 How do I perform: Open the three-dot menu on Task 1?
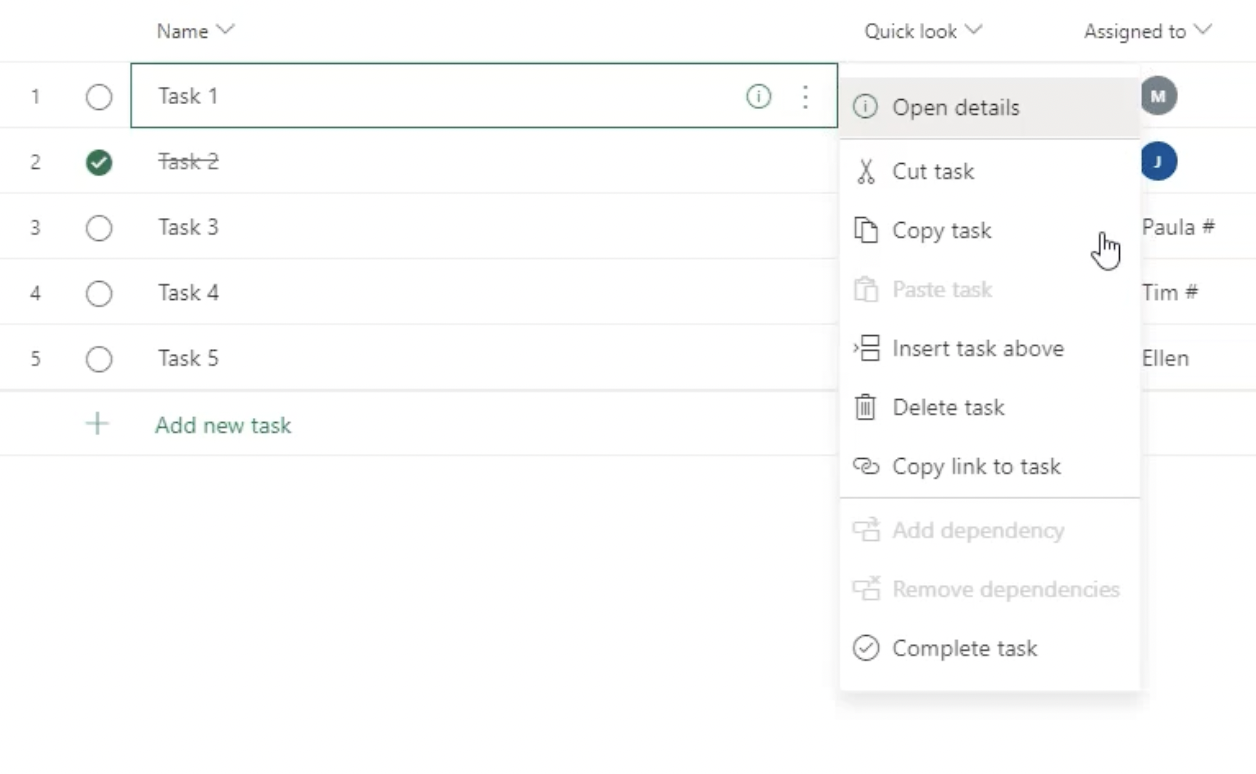[805, 96]
